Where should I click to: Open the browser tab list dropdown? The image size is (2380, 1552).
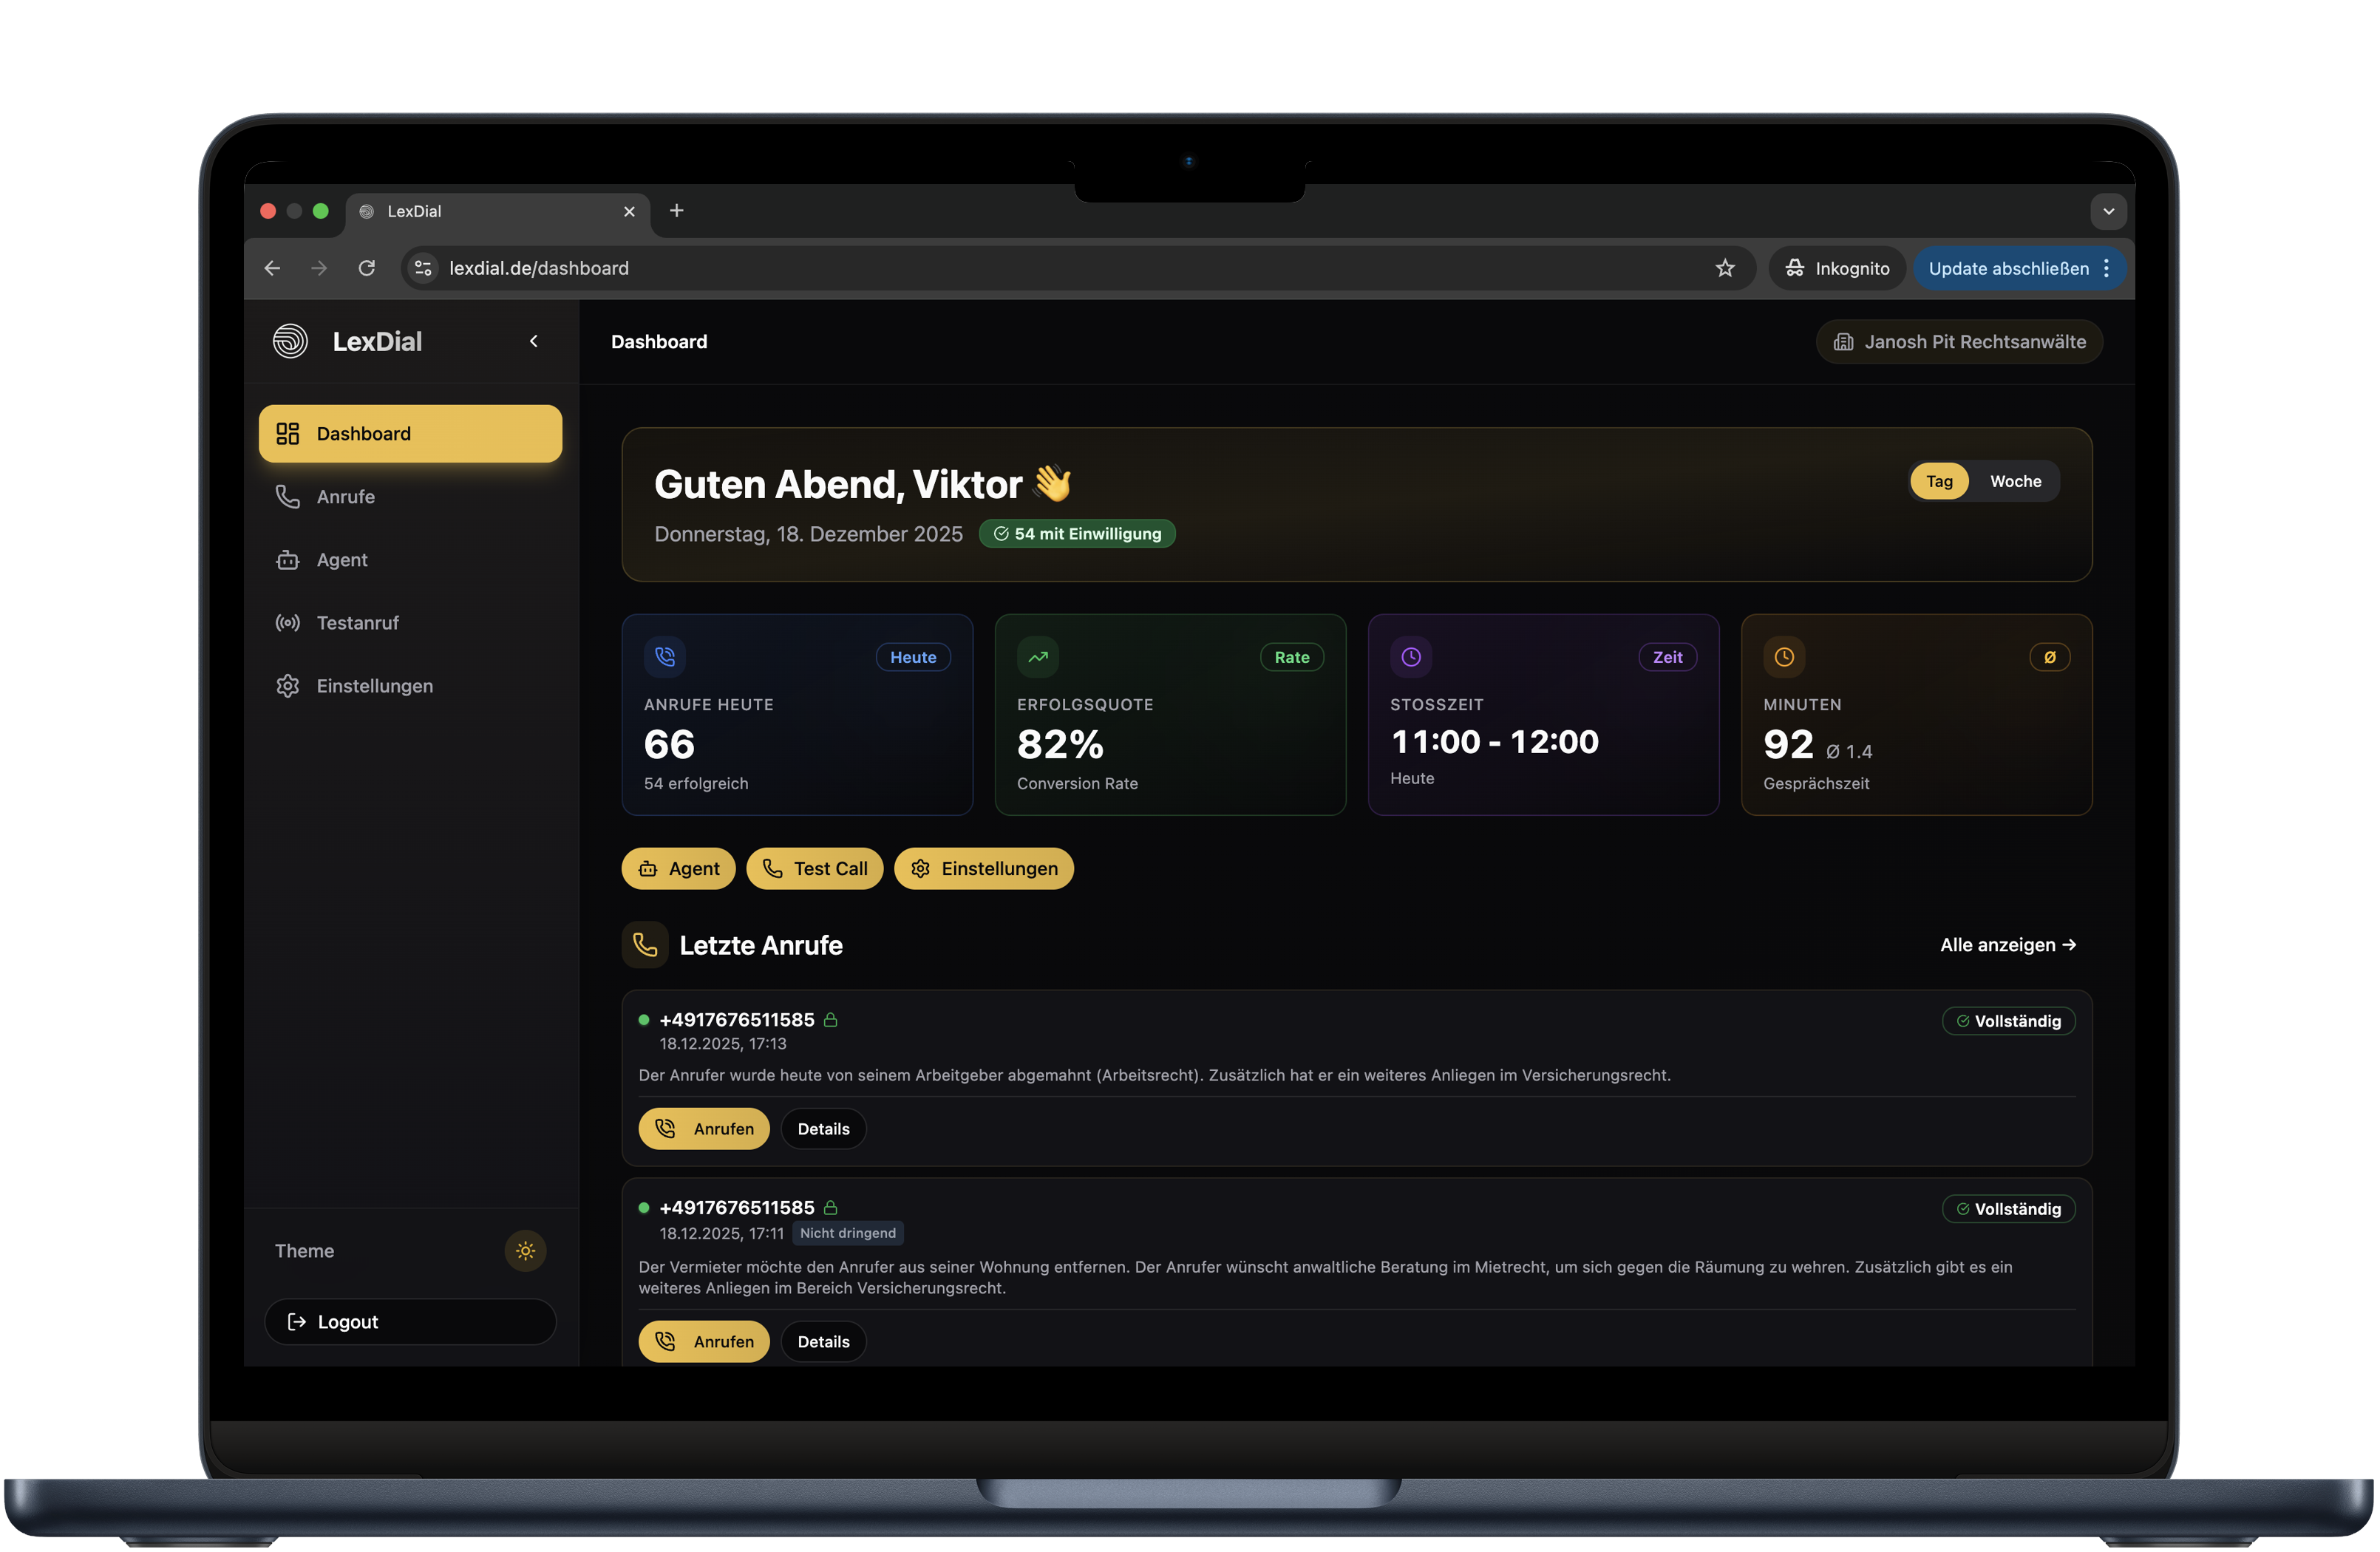2108,211
